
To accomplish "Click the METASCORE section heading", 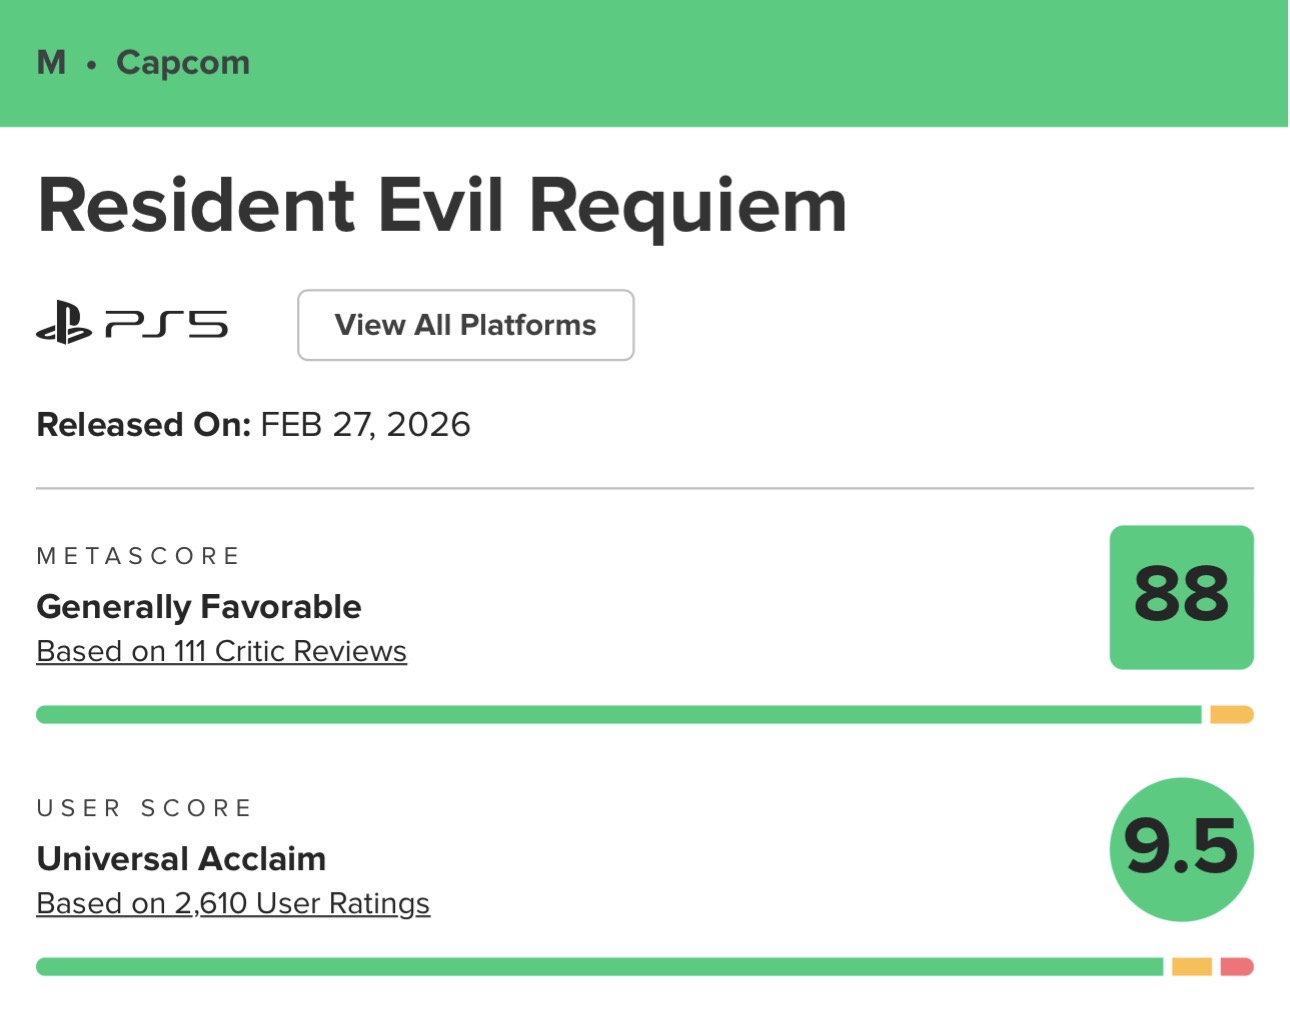I will [138, 556].
